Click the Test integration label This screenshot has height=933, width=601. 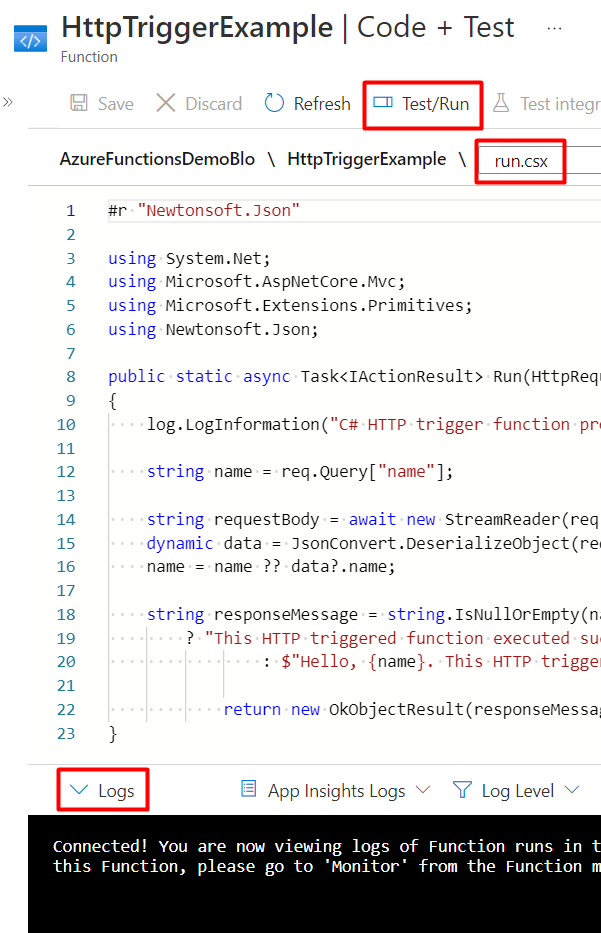pyautogui.click(x=561, y=104)
